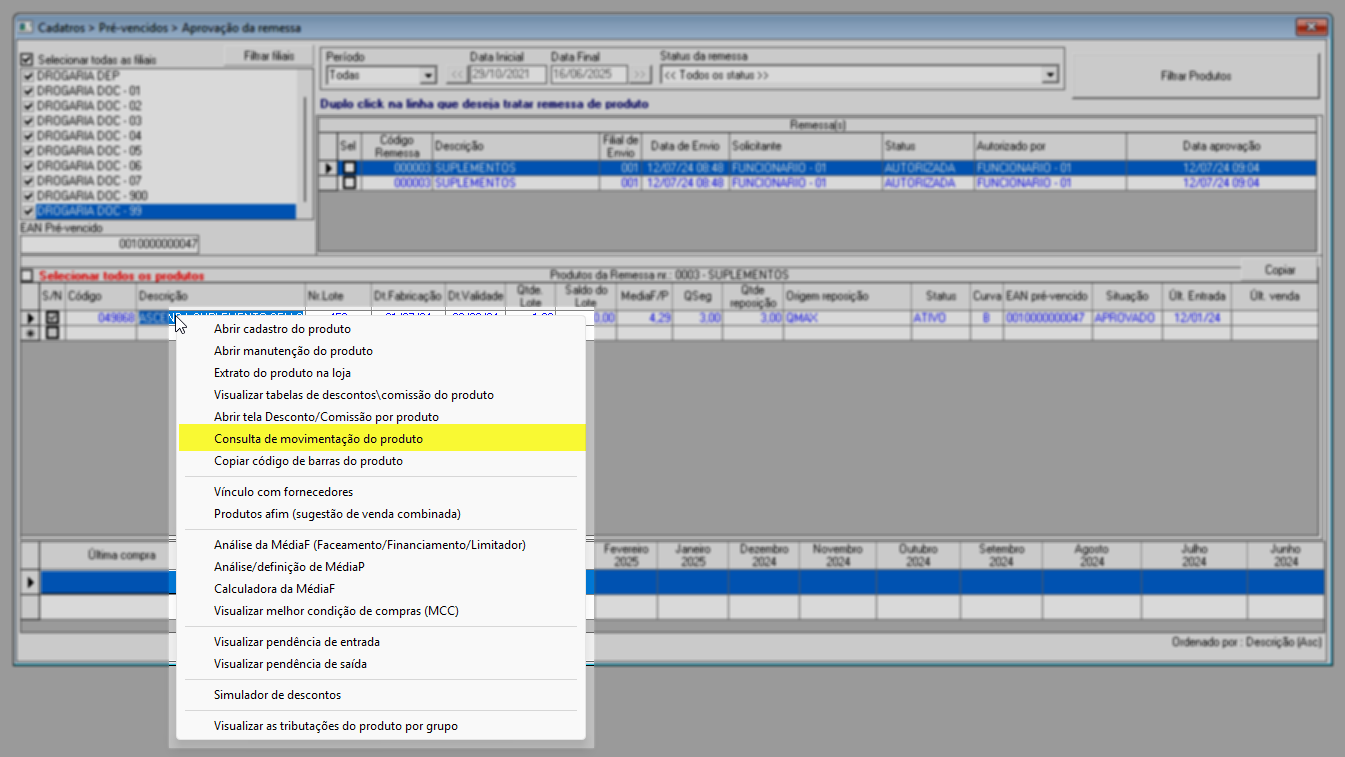This screenshot has height=757, width=1345.
Task: Toggle DROGARIA DOC - 04 checkbox
Action: (27, 135)
